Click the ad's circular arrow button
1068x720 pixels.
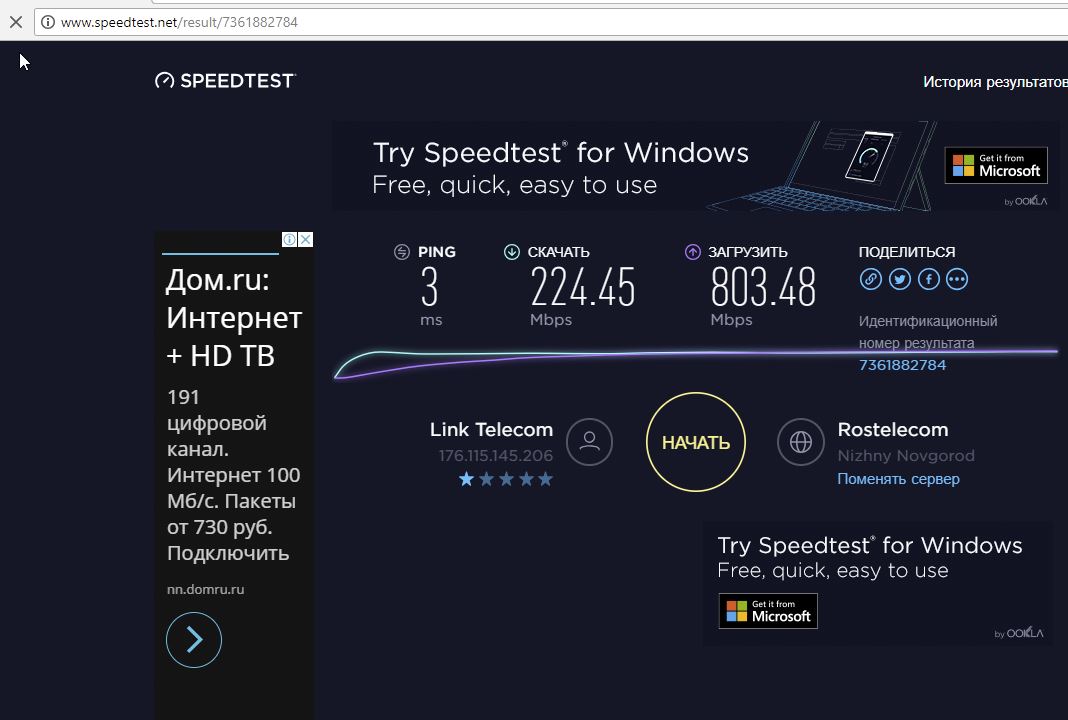[x=193, y=640]
